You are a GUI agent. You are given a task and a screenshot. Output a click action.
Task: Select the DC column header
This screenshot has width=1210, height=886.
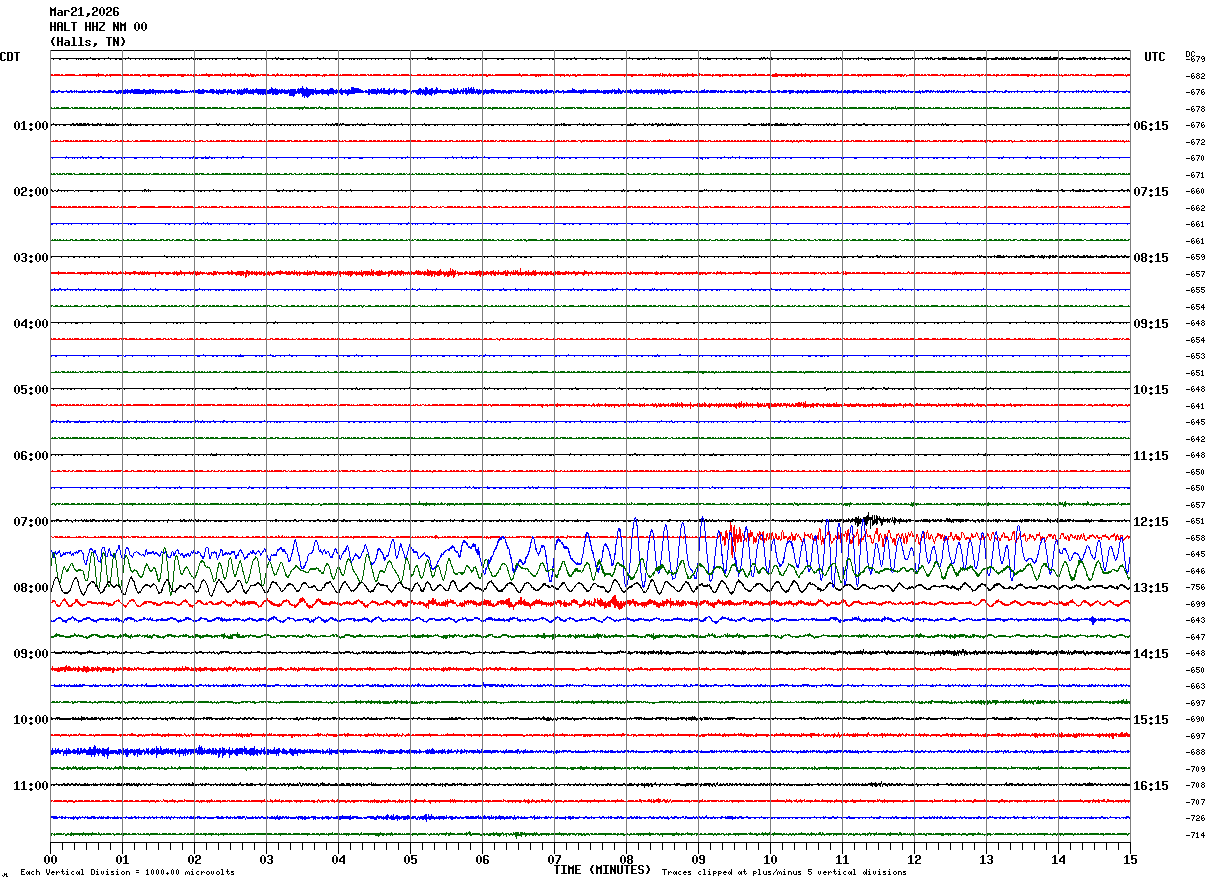1190,54
